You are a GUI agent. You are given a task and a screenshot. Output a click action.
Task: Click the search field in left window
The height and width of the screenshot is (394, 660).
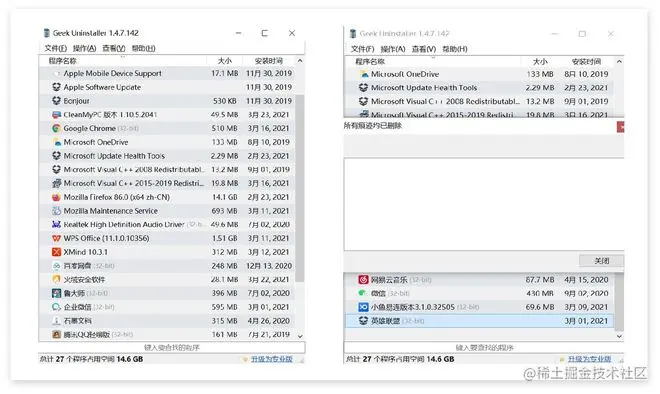[172, 348]
